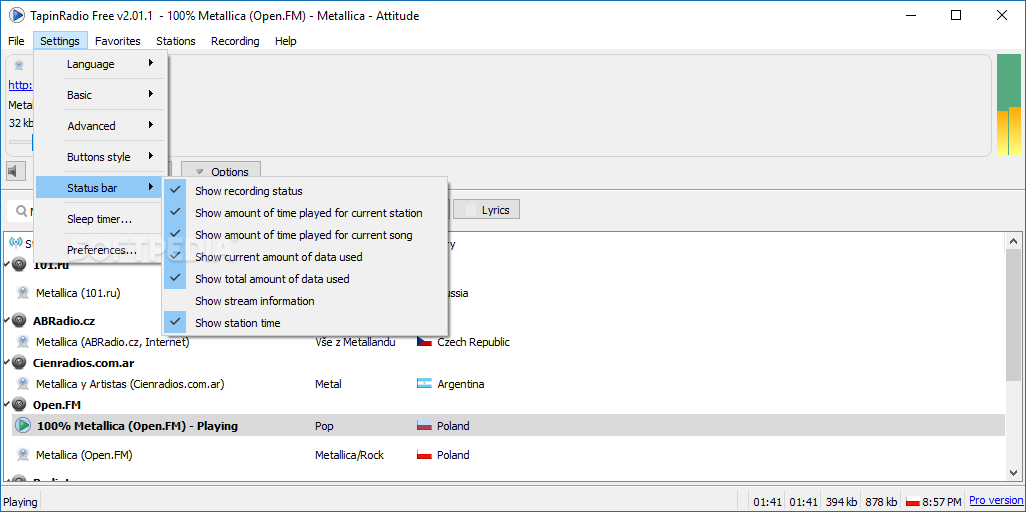Click 394 kb data field in status bar
The width and height of the screenshot is (1026, 512).
point(841,502)
